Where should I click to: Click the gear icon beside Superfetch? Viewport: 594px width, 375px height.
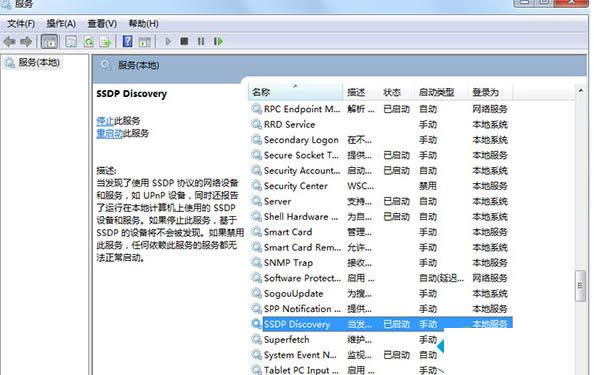coord(256,339)
